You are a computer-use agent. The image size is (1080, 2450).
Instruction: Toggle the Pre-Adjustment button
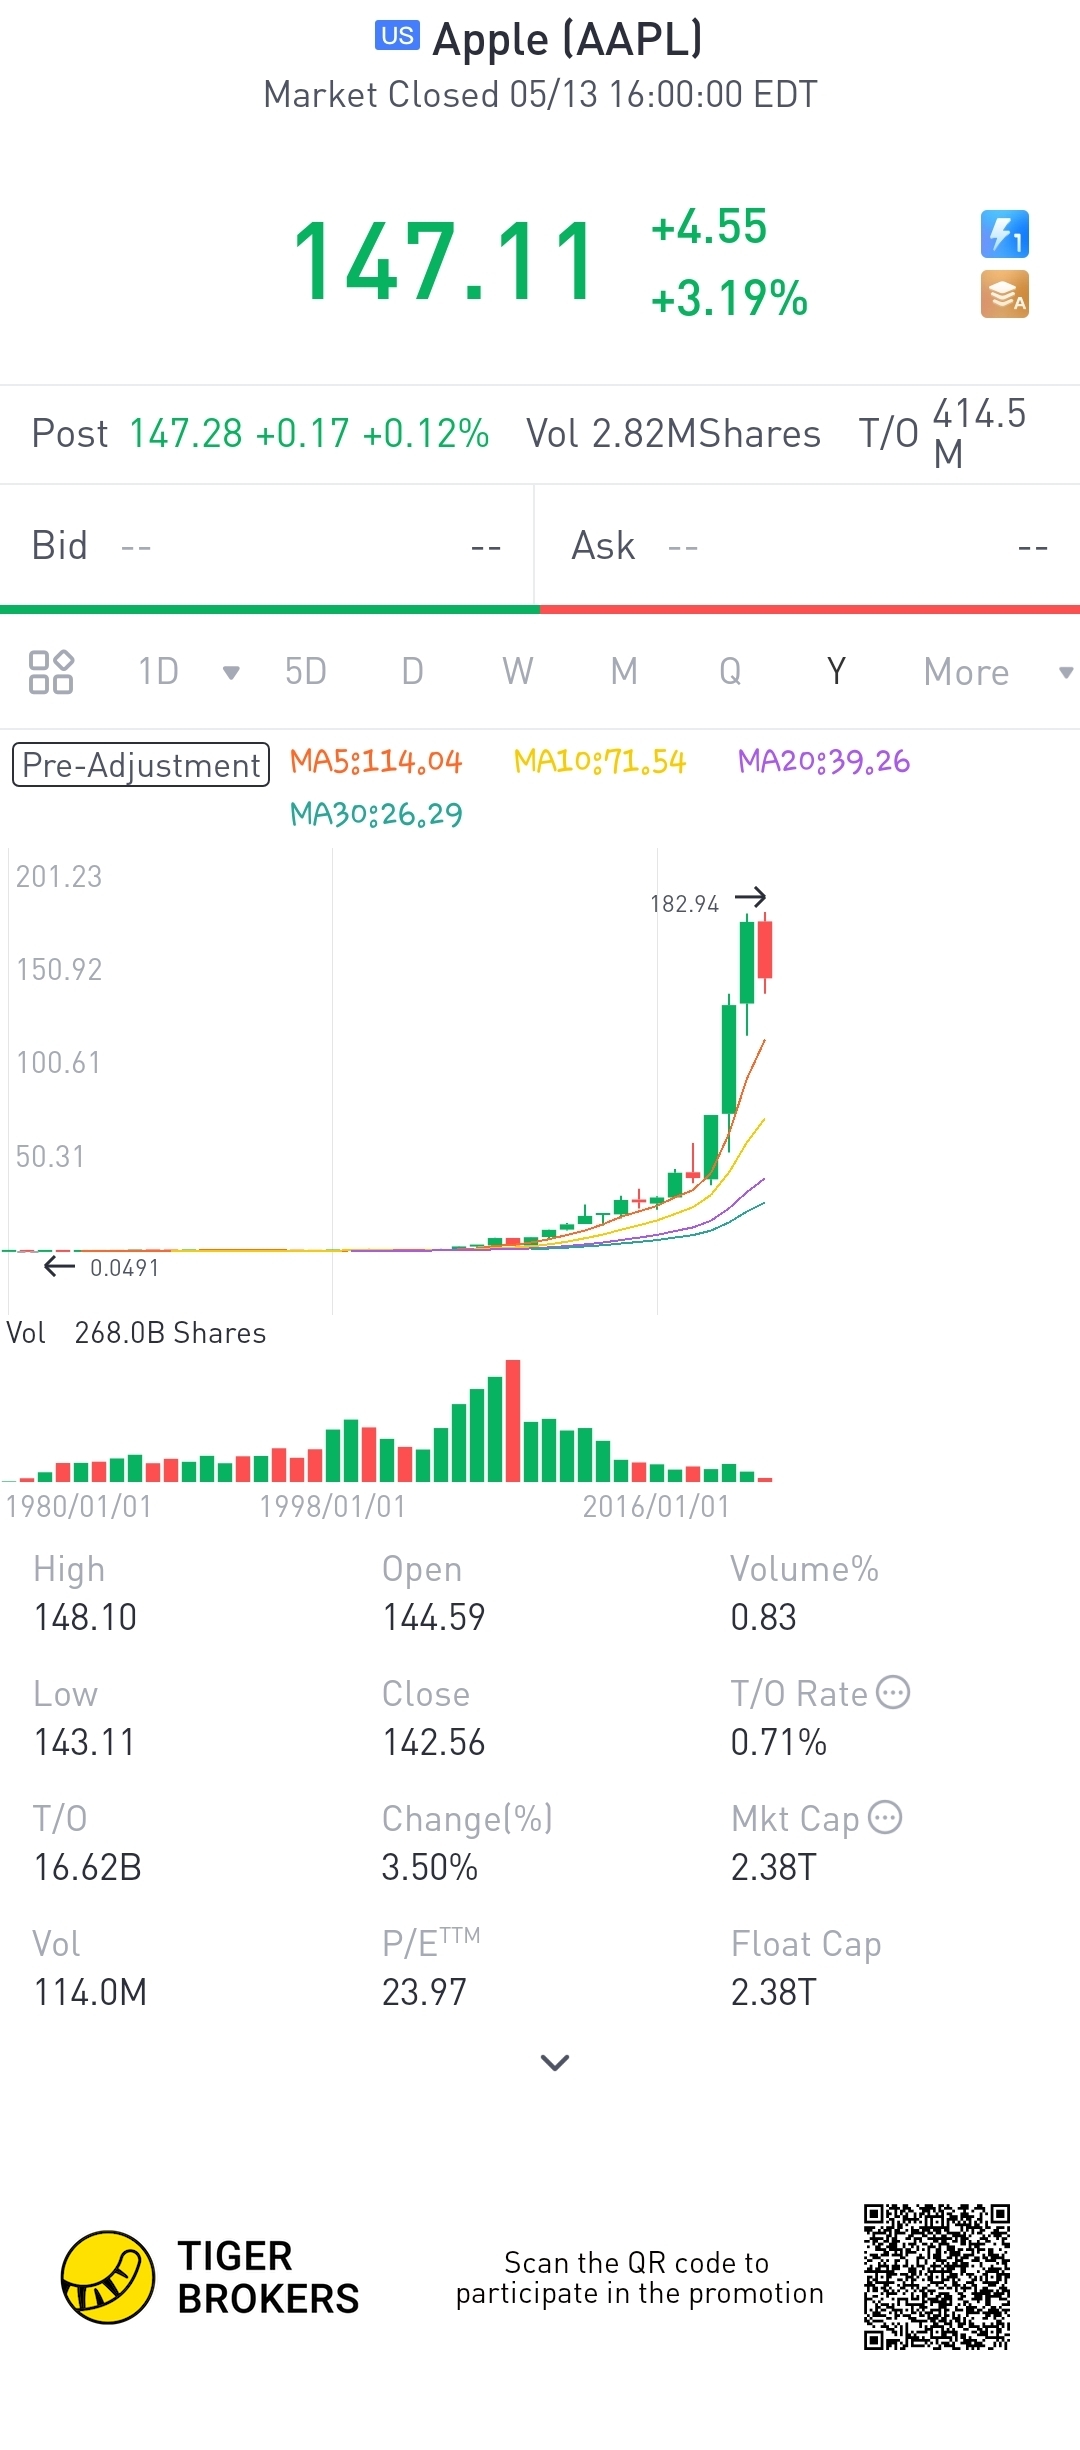141,765
